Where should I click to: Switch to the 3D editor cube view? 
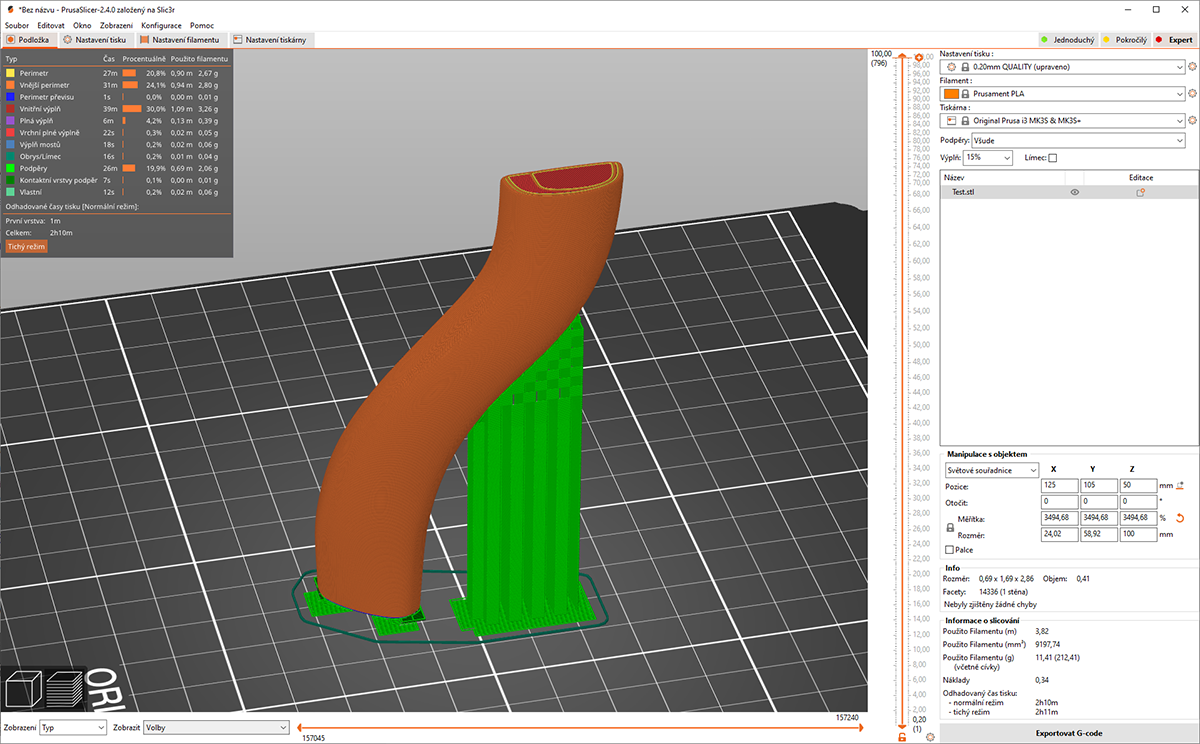22,692
